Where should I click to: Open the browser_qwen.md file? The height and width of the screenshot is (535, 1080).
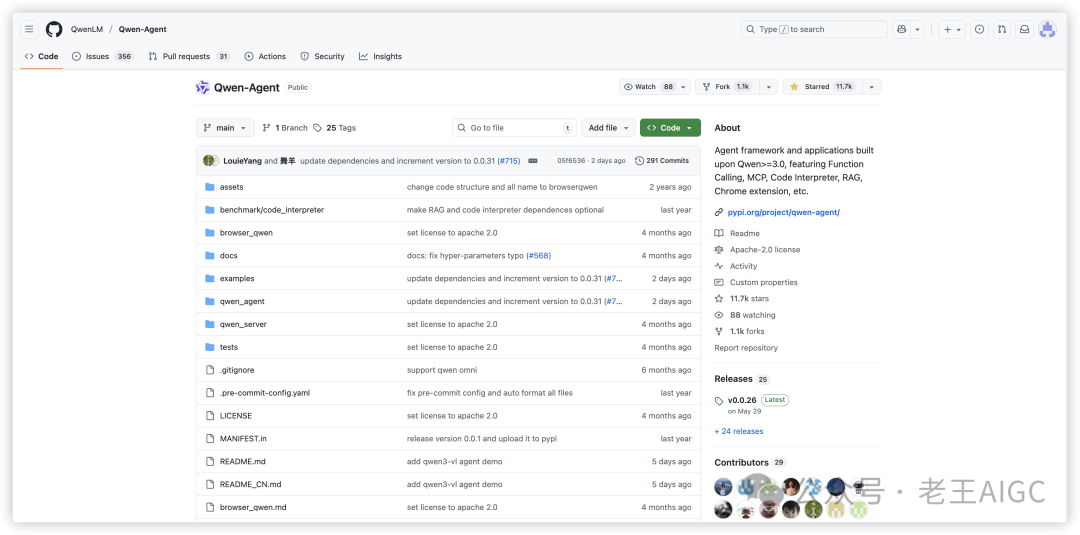[253, 507]
